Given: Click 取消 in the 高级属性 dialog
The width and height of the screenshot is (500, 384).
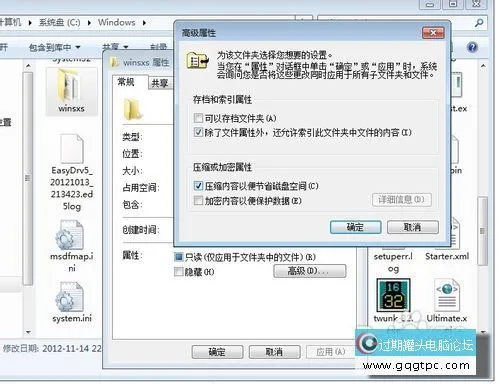Looking at the screenshot, I should pos(413,227).
